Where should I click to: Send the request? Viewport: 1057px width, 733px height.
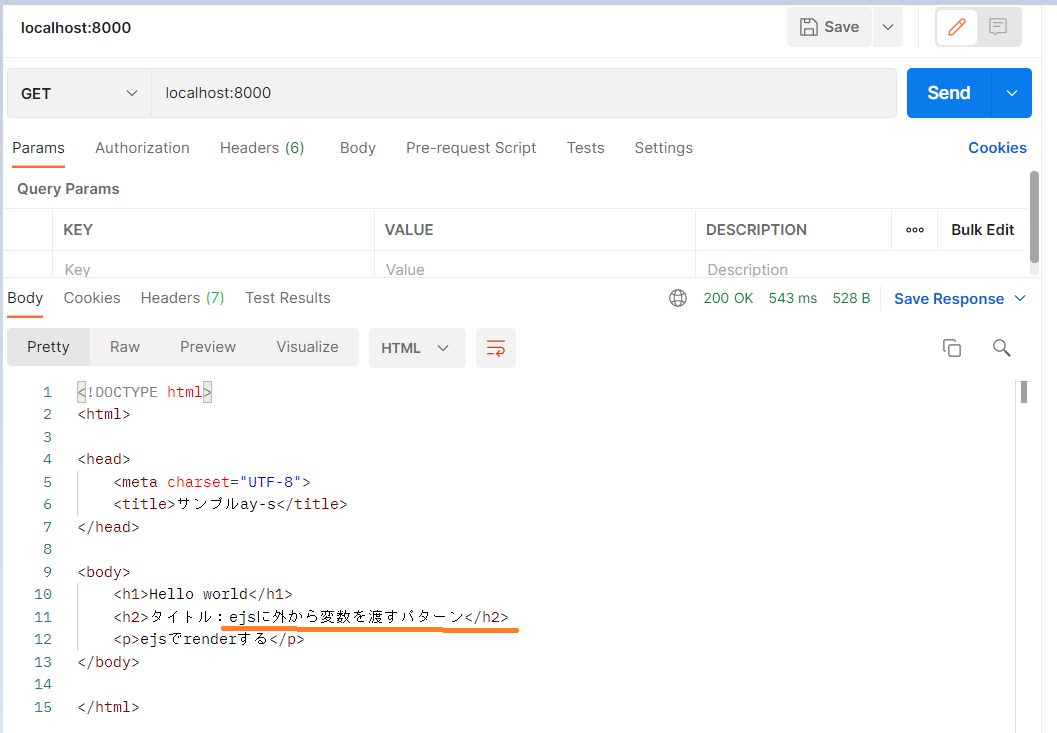pyautogui.click(x=948, y=93)
